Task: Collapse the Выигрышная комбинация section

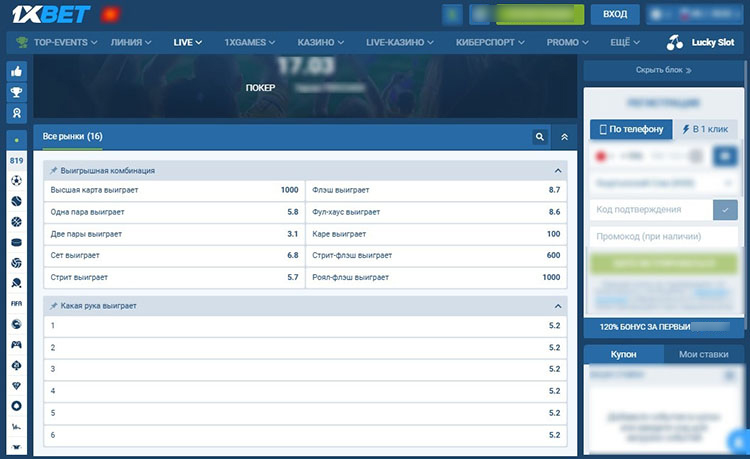Action: [558, 171]
